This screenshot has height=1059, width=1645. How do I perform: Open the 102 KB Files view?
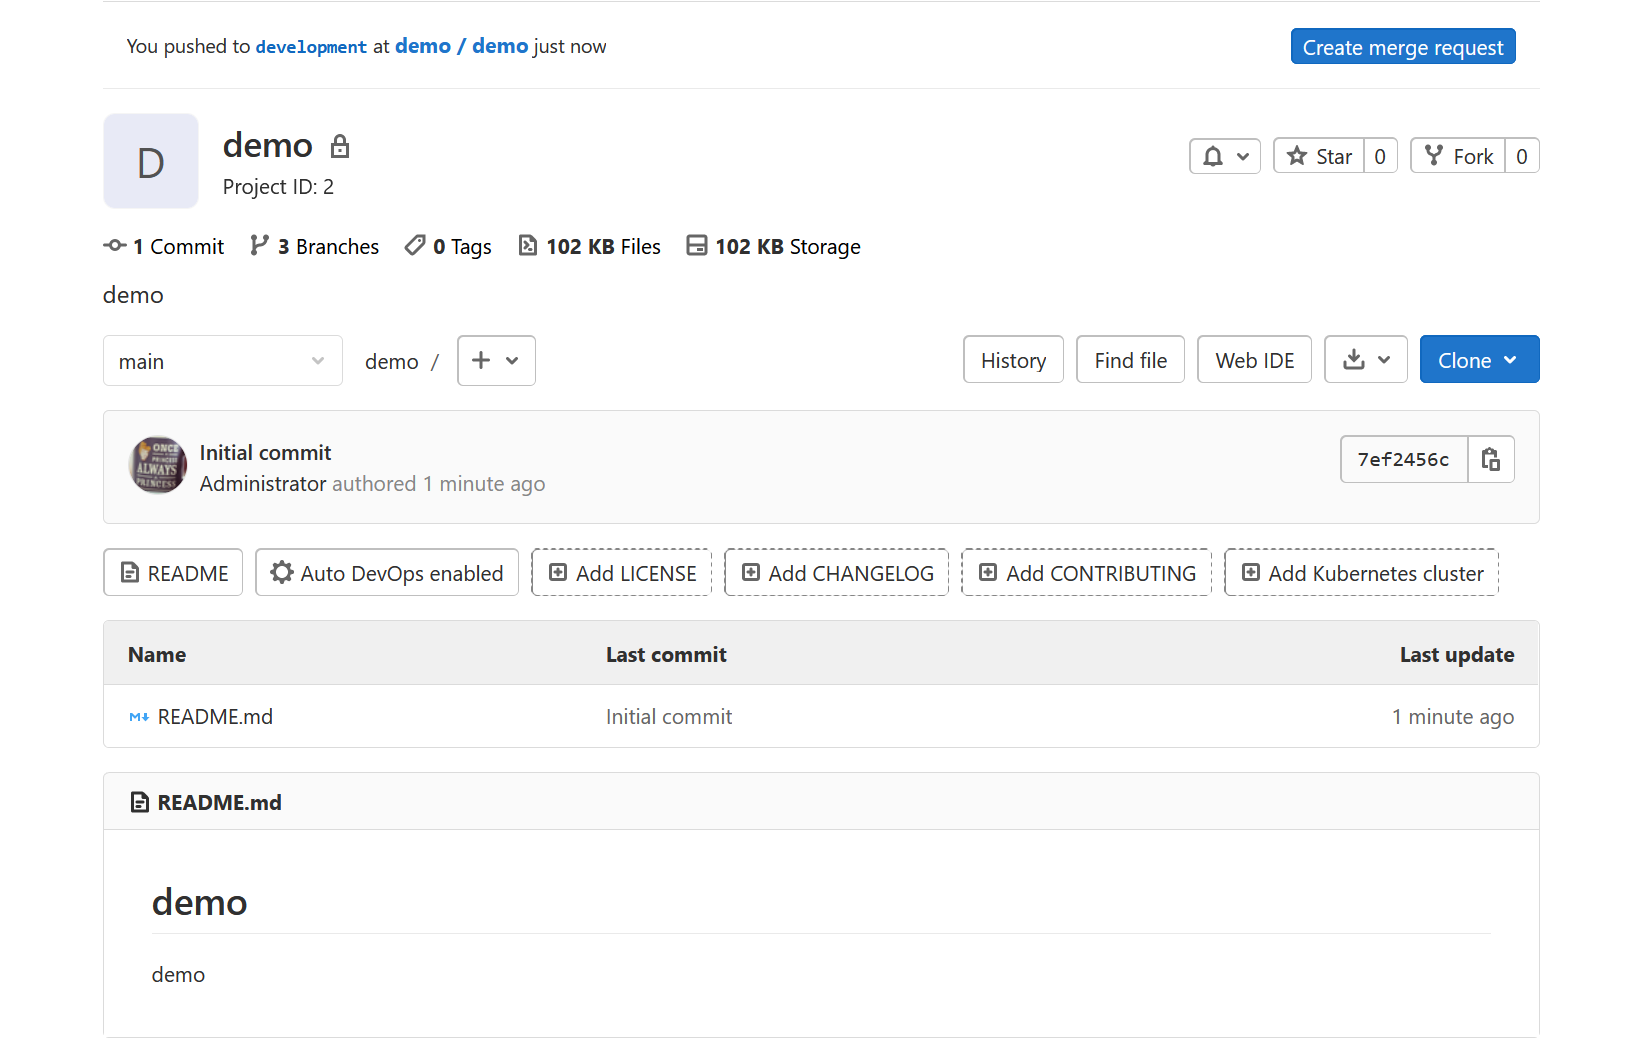(590, 246)
